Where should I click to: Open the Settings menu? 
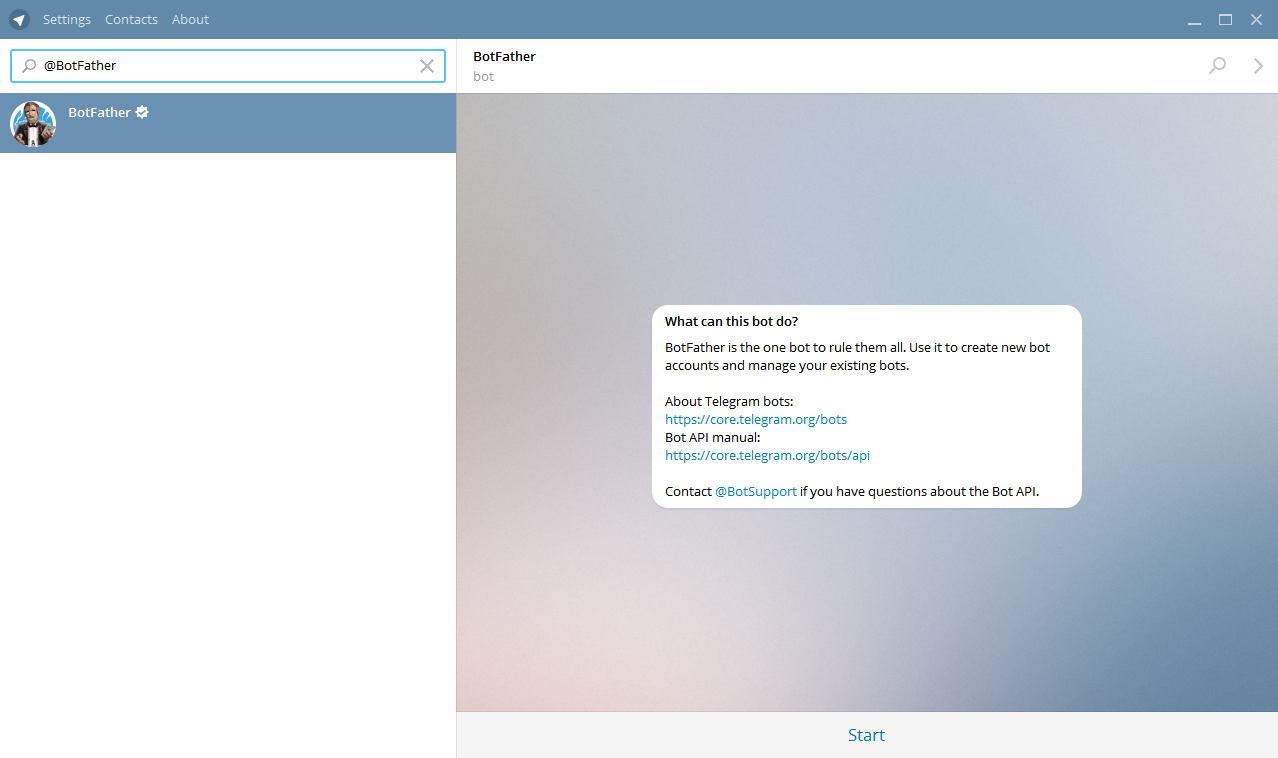pos(67,20)
